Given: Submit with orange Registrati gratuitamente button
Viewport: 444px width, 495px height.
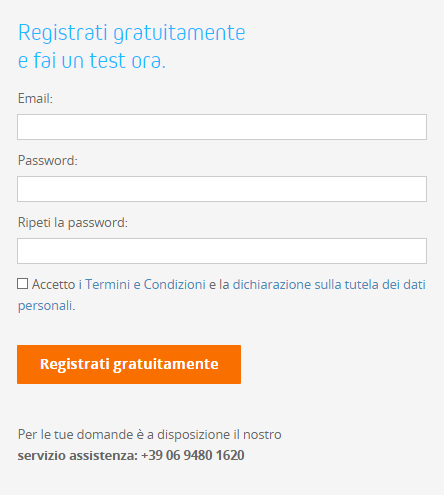Looking at the screenshot, I should pos(129,364).
